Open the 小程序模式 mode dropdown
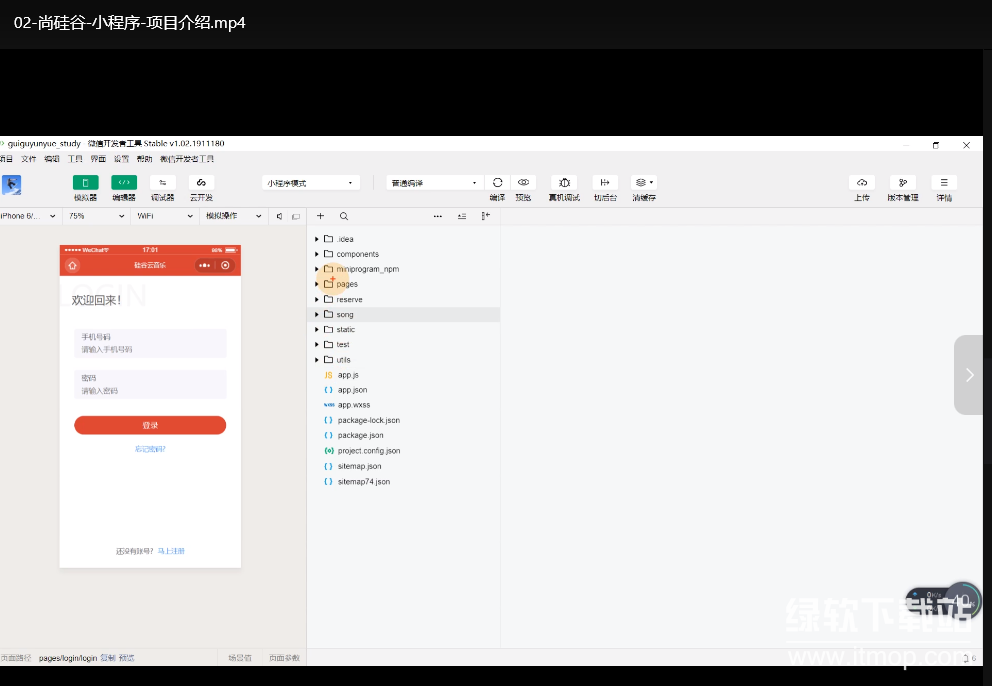 point(311,183)
